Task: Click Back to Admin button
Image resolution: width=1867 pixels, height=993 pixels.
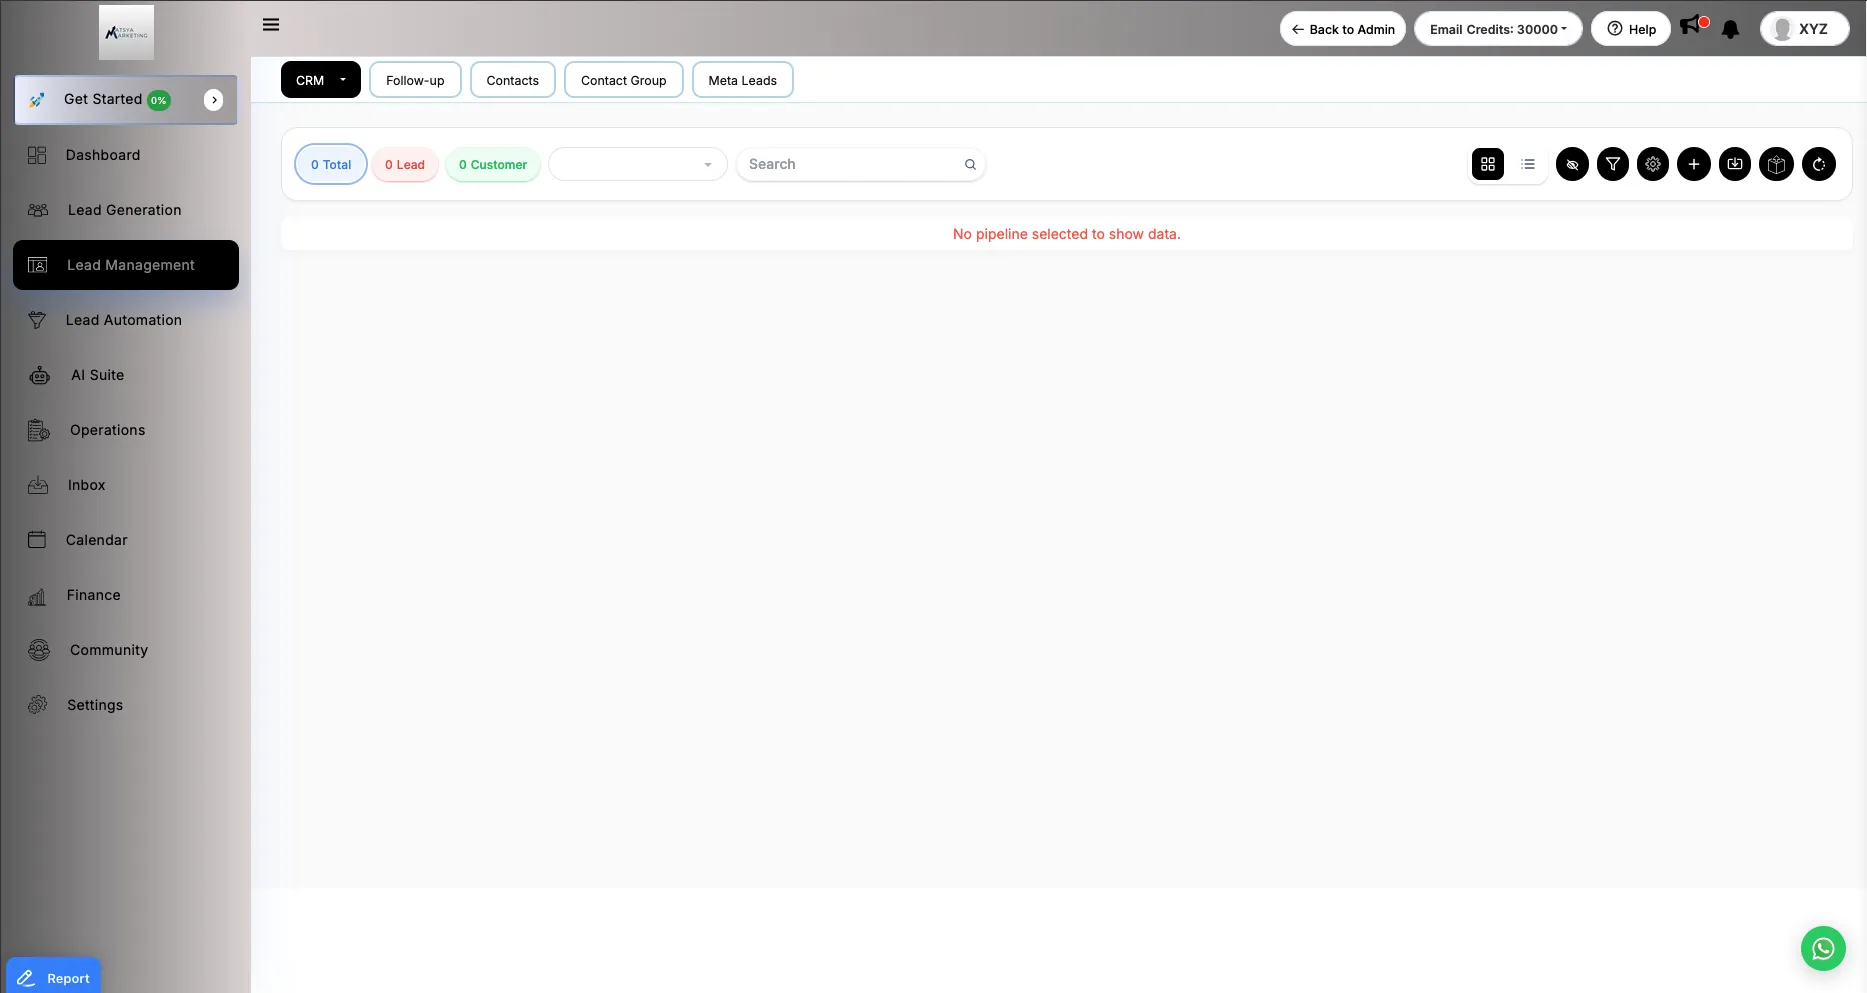Action: (1342, 29)
